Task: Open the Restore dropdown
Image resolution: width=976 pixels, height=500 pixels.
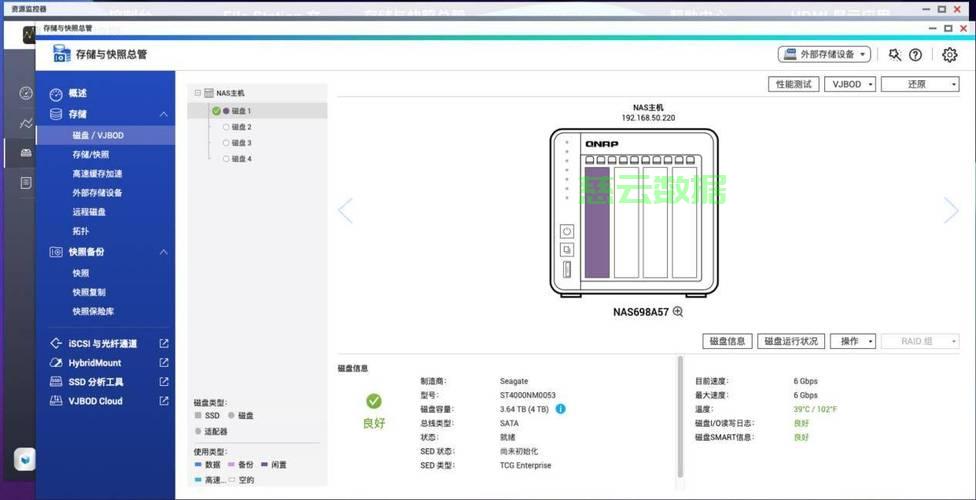Action: (920, 84)
